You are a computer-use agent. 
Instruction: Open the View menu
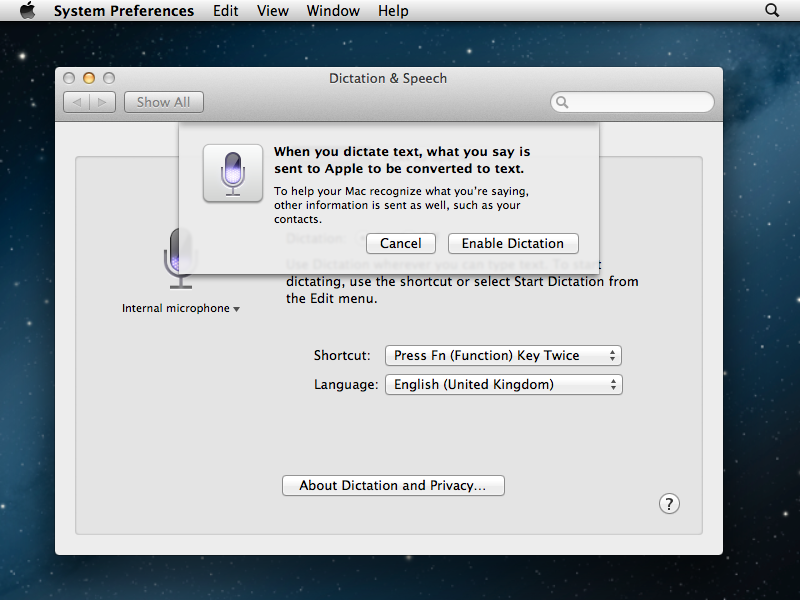[272, 11]
